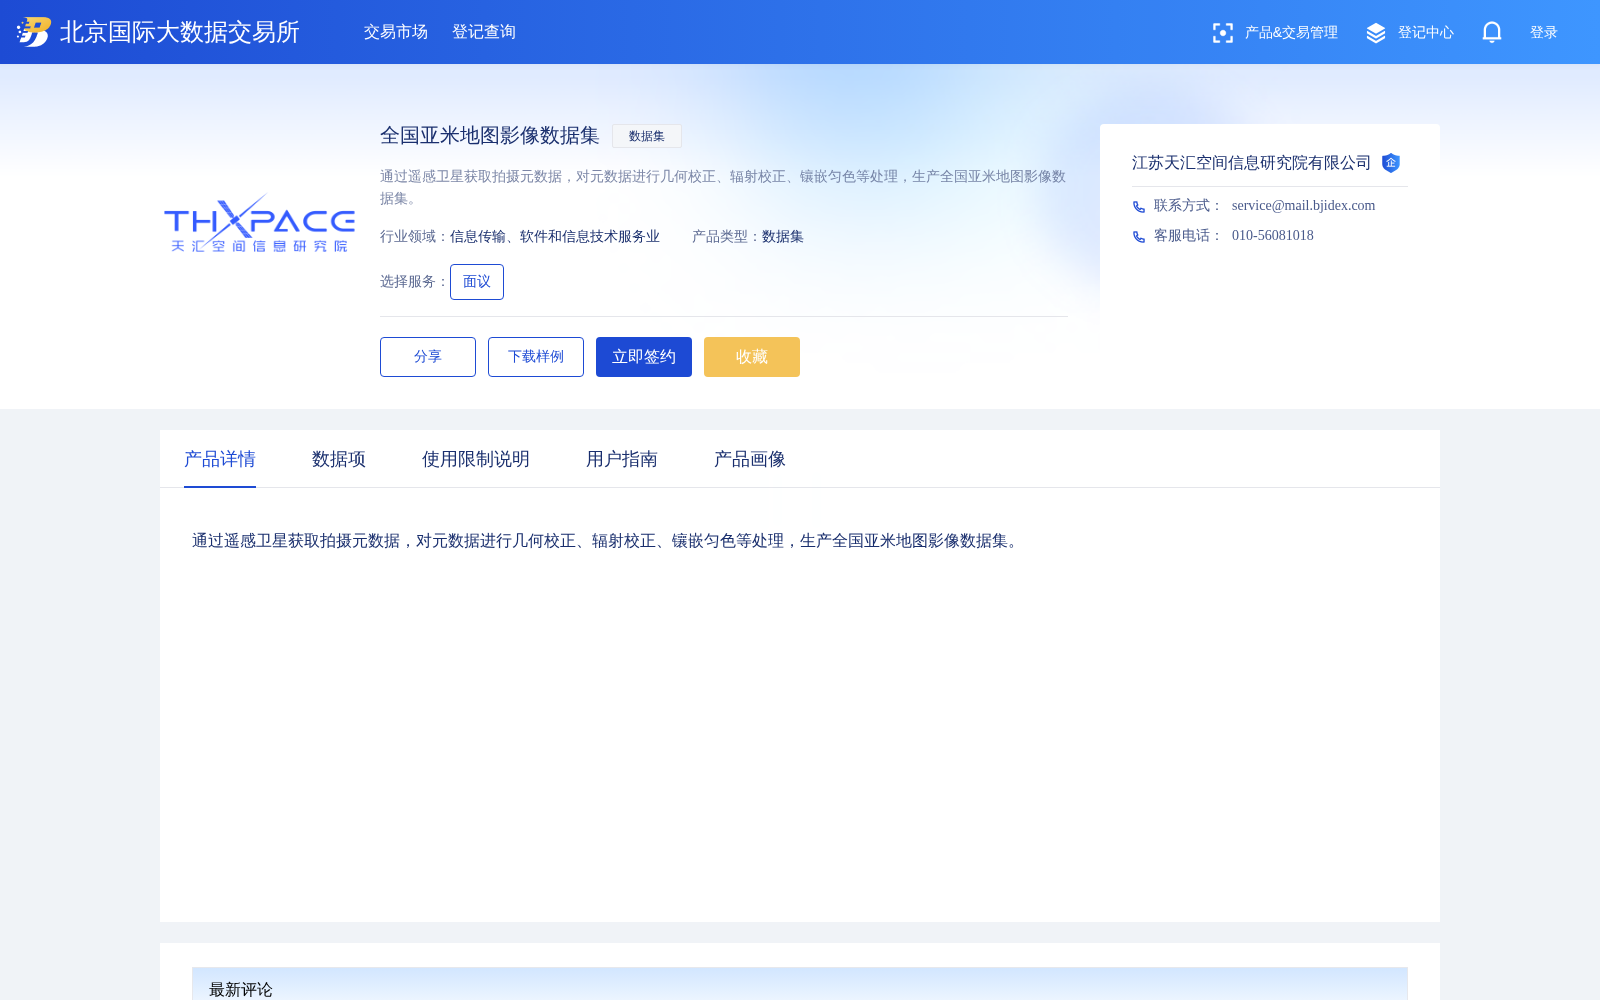
Task: Click phone icon beside 联系方式
Action: 1139,207
